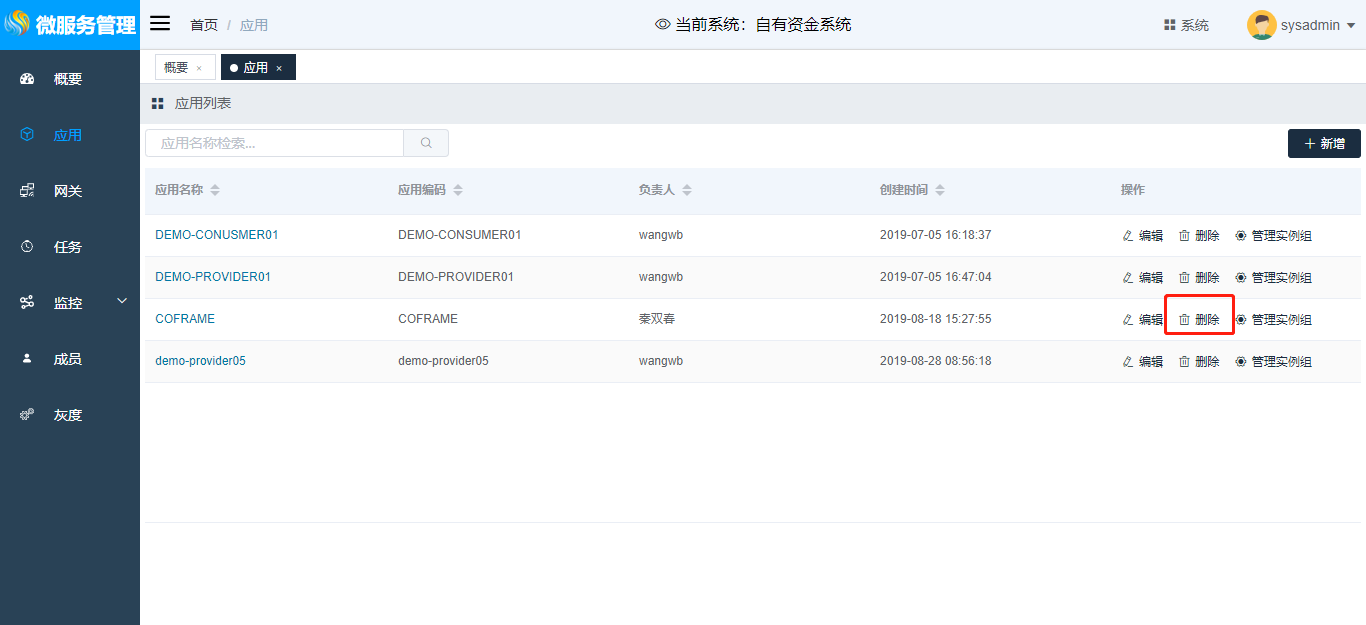Focus the 应用名称检索 search field
Image resolution: width=1366 pixels, height=625 pixels.
[274, 143]
